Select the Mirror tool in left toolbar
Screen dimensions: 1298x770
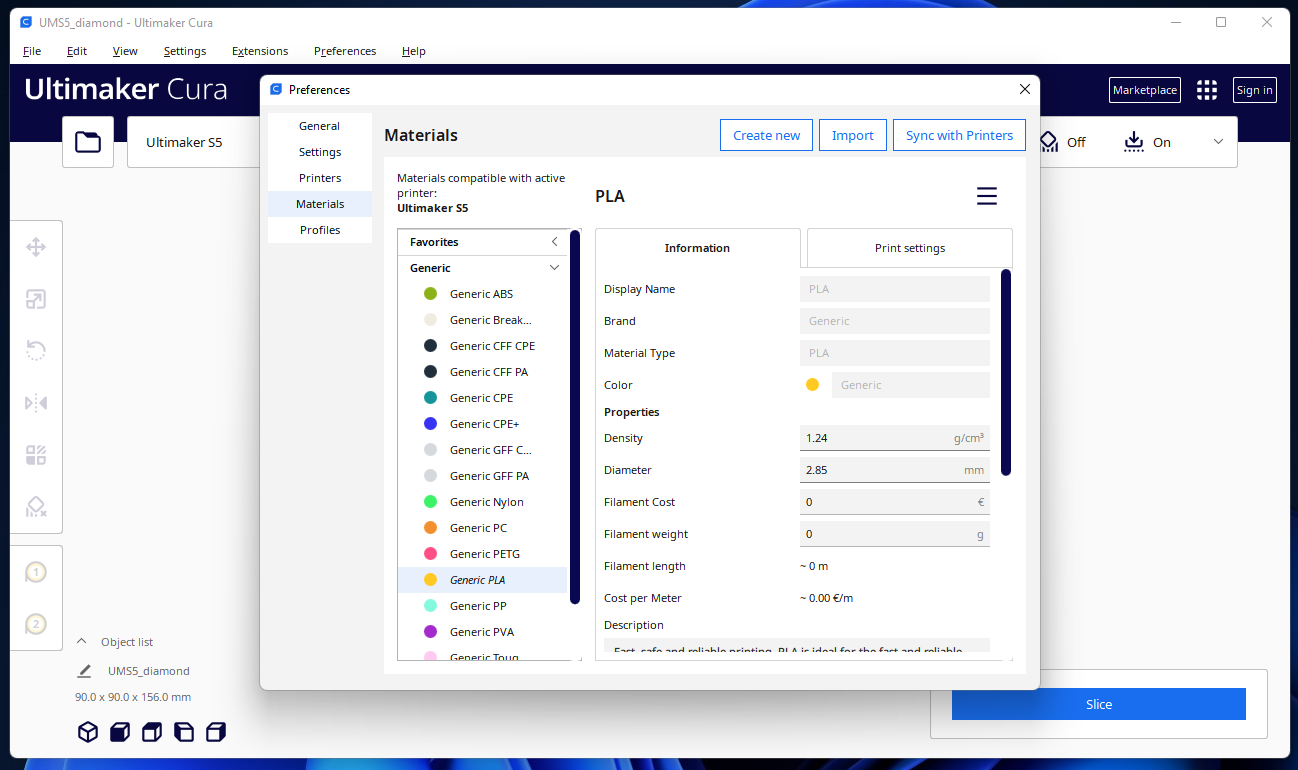coord(36,403)
